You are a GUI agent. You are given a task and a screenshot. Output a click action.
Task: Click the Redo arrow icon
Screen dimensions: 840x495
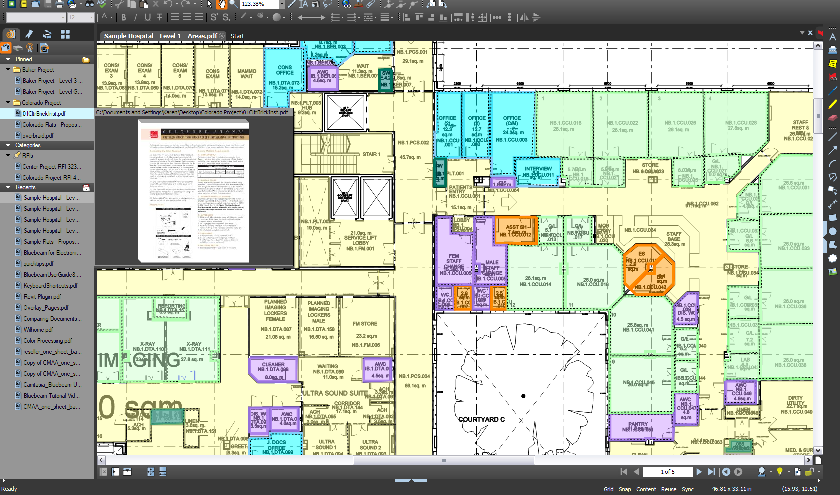click(185, 4)
